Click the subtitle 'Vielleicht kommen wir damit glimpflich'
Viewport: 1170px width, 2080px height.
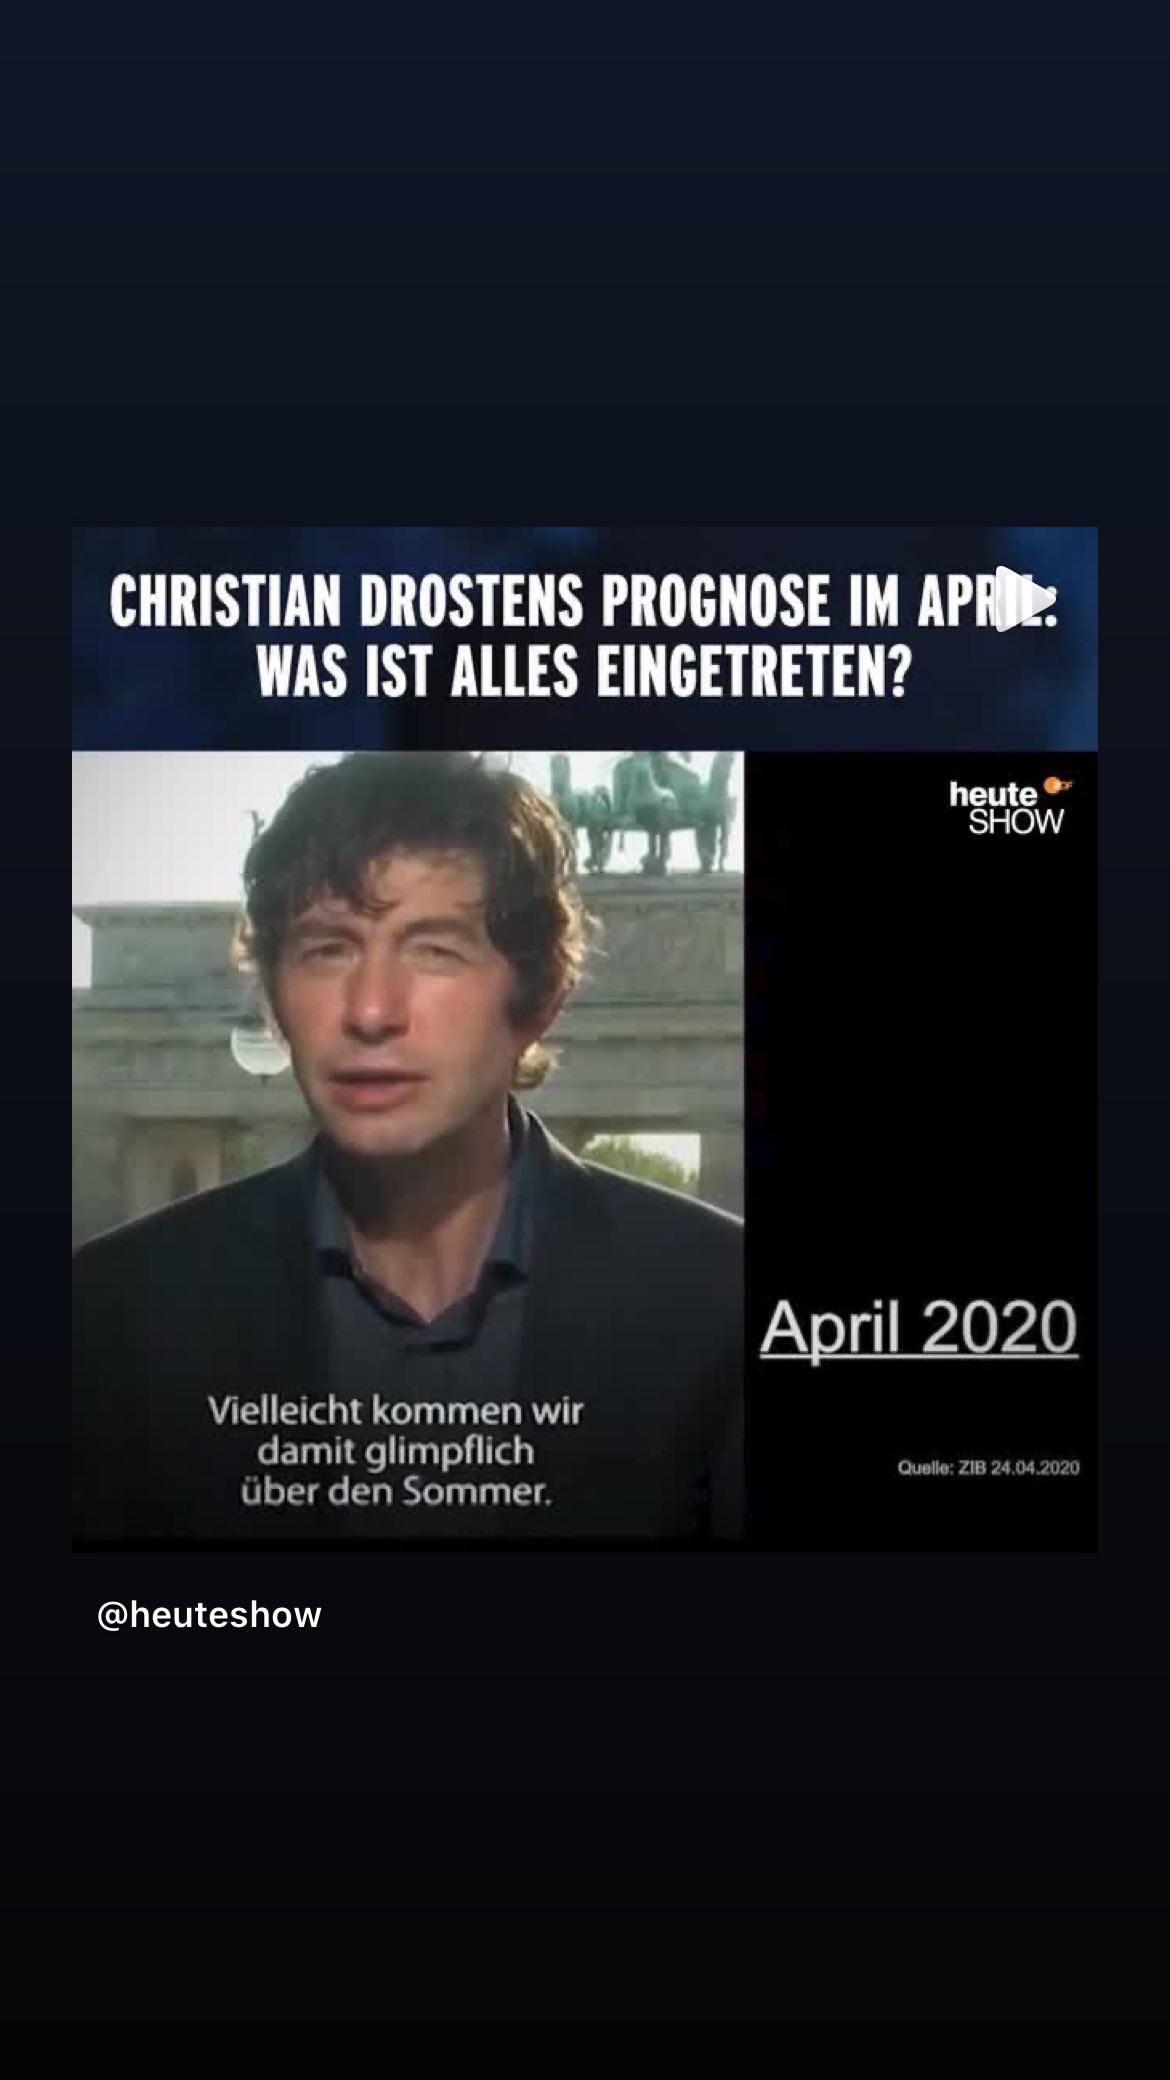tap(396, 1431)
